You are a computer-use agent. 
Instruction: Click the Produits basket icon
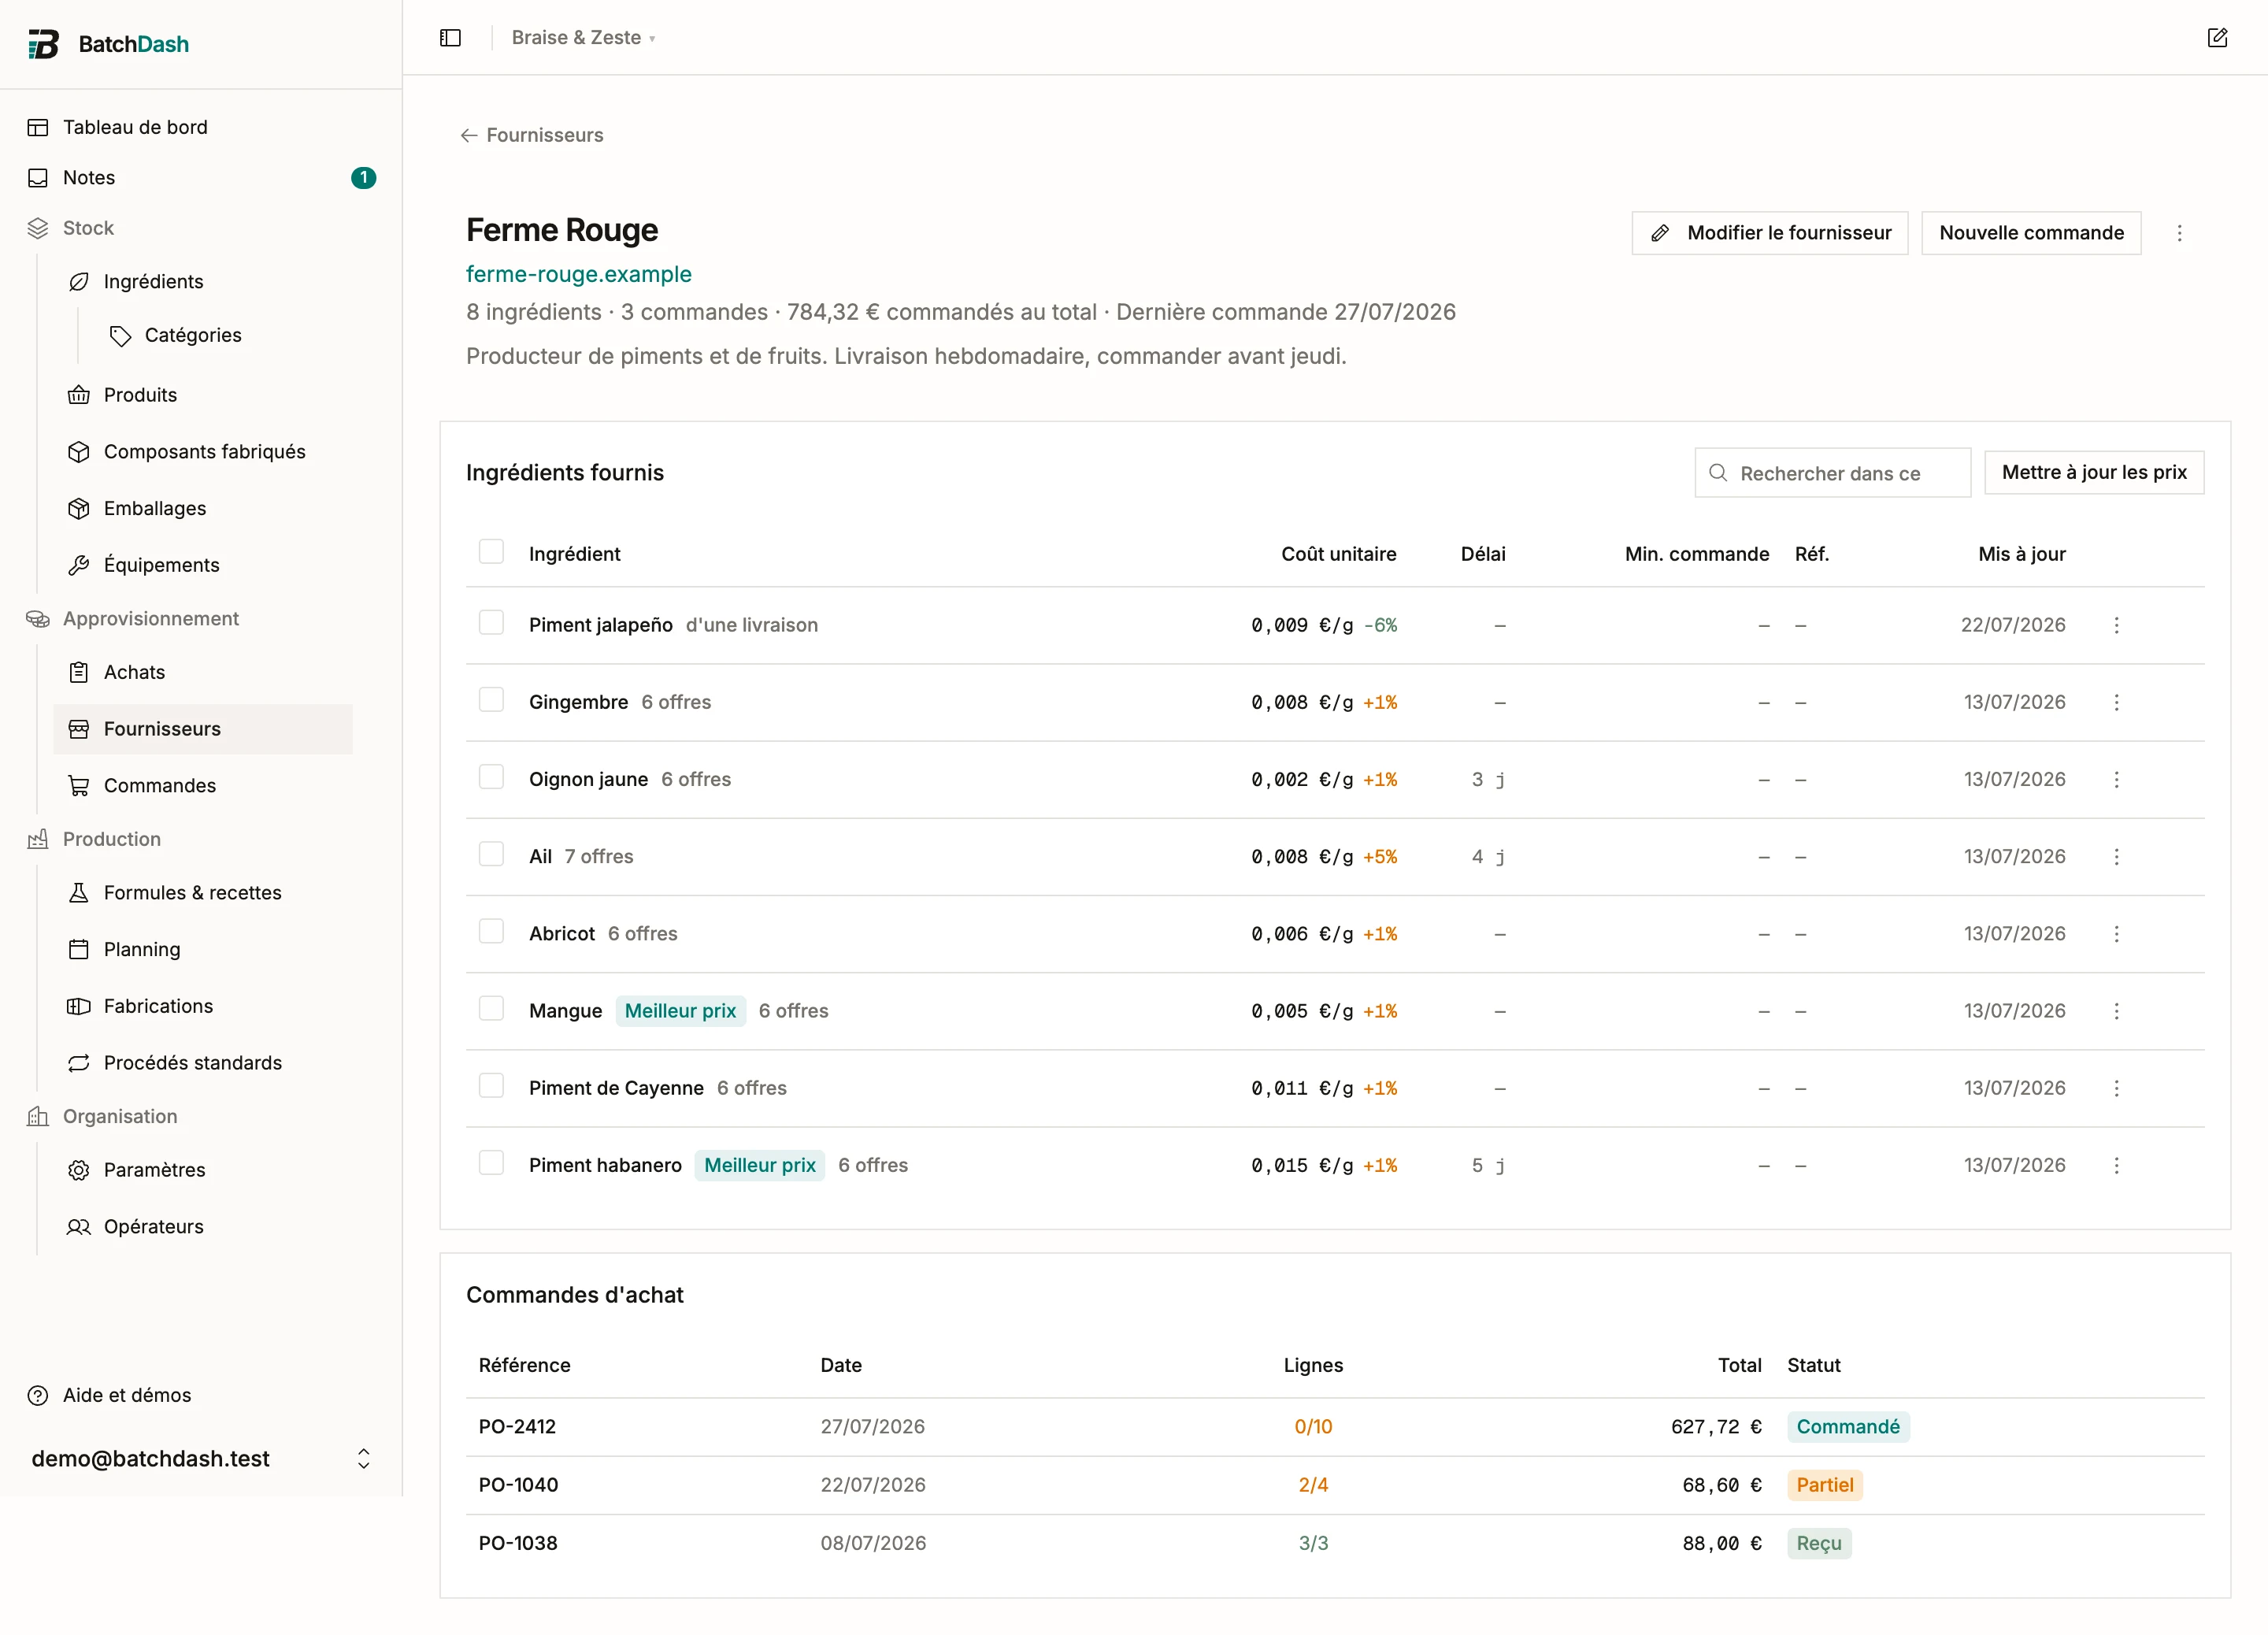[x=79, y=395]
